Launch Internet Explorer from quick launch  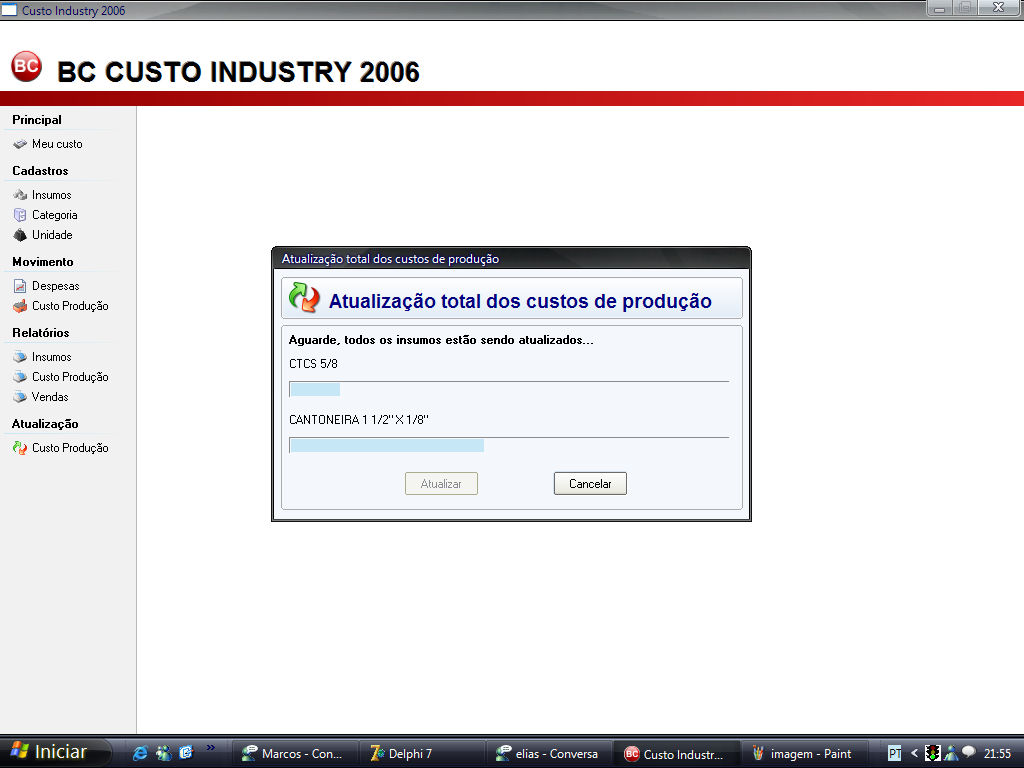pyautogui.click(x=140, y=753)
